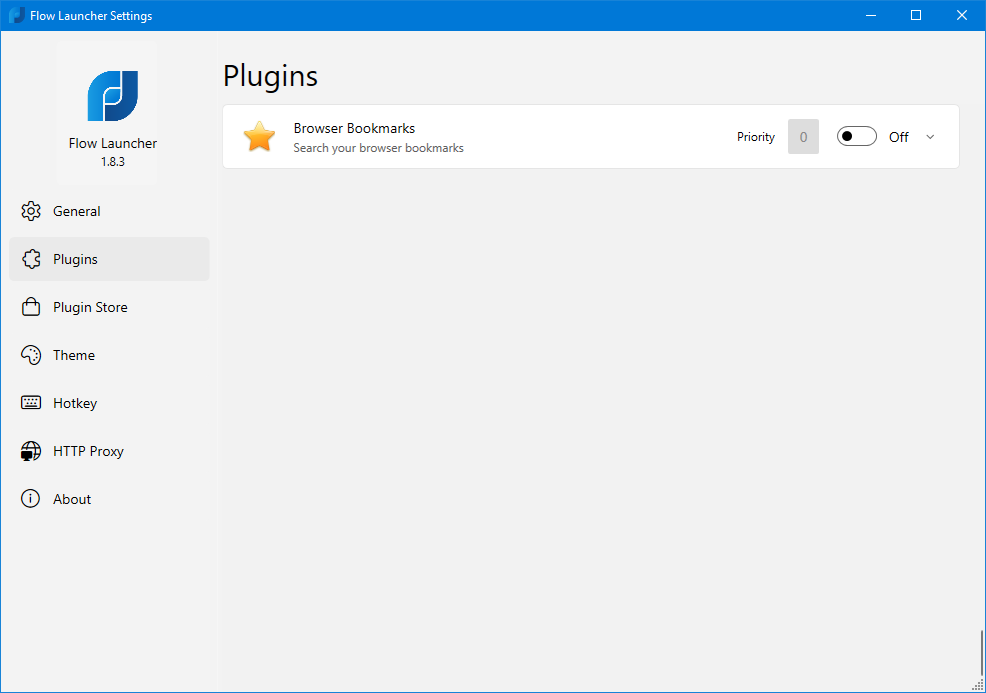Click the Priority value button showing 0

pos(803,136)
